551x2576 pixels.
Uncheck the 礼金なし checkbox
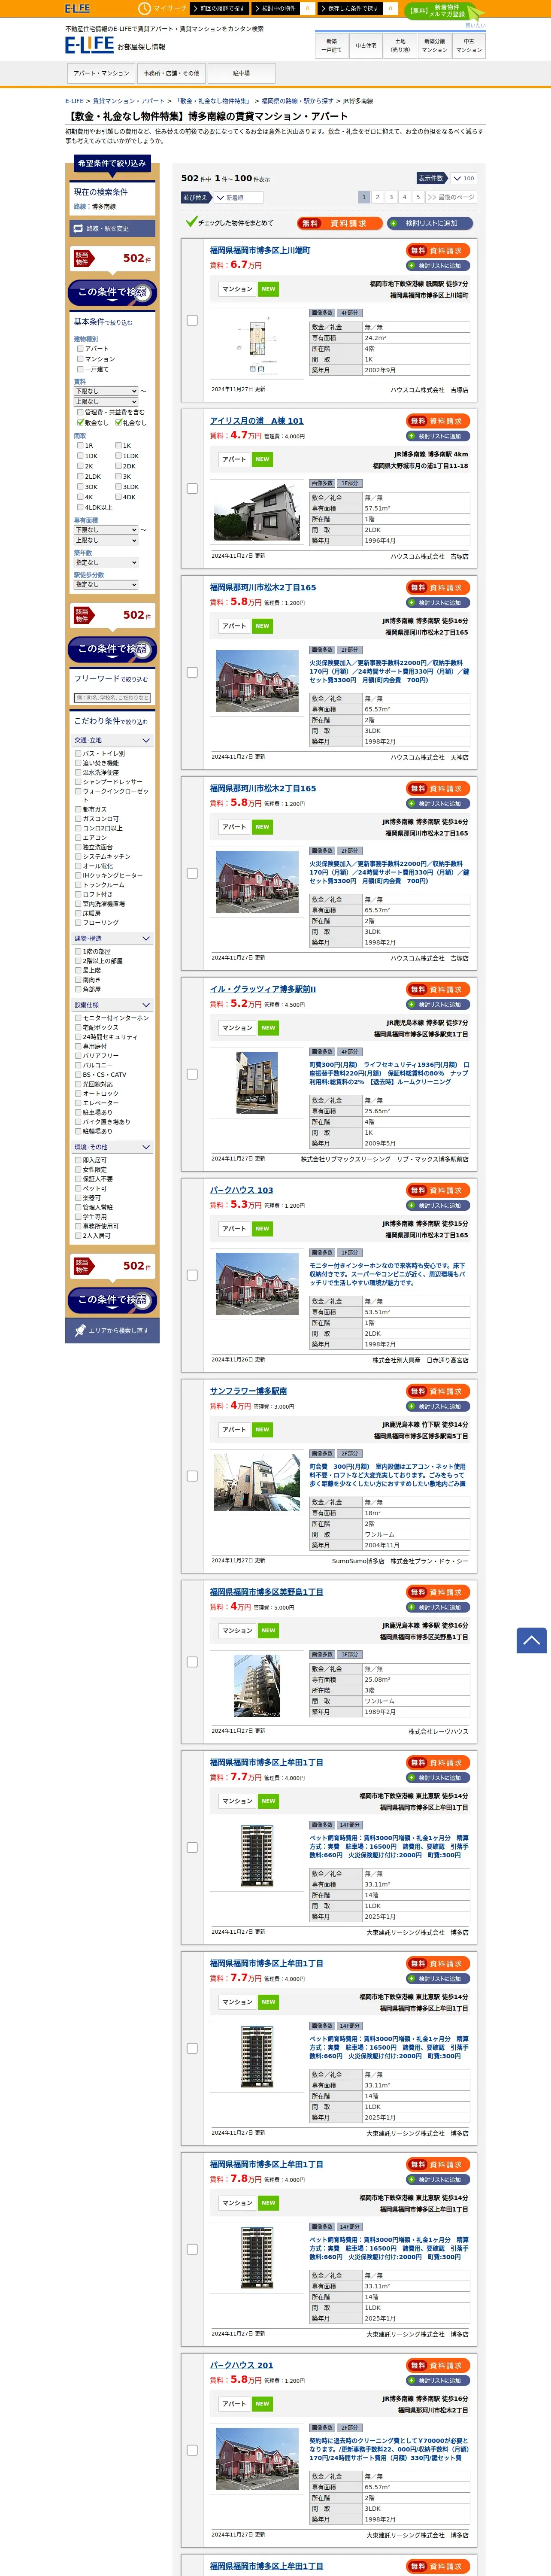pyautogui.click(x=118, y=423)
